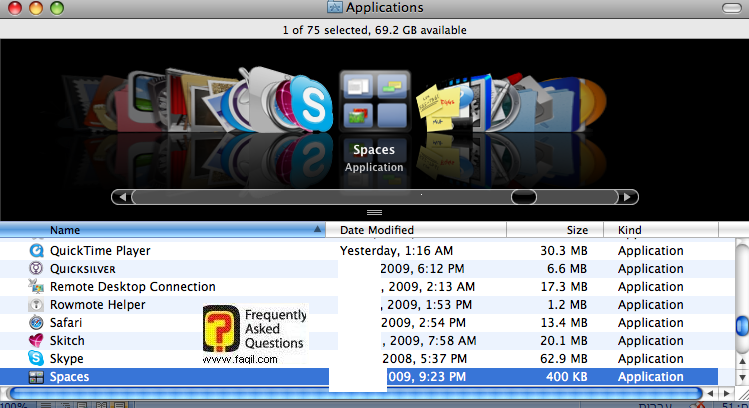Select Rowmote Helper name
This screenshot has width=749, height=408.
[97, 305]
